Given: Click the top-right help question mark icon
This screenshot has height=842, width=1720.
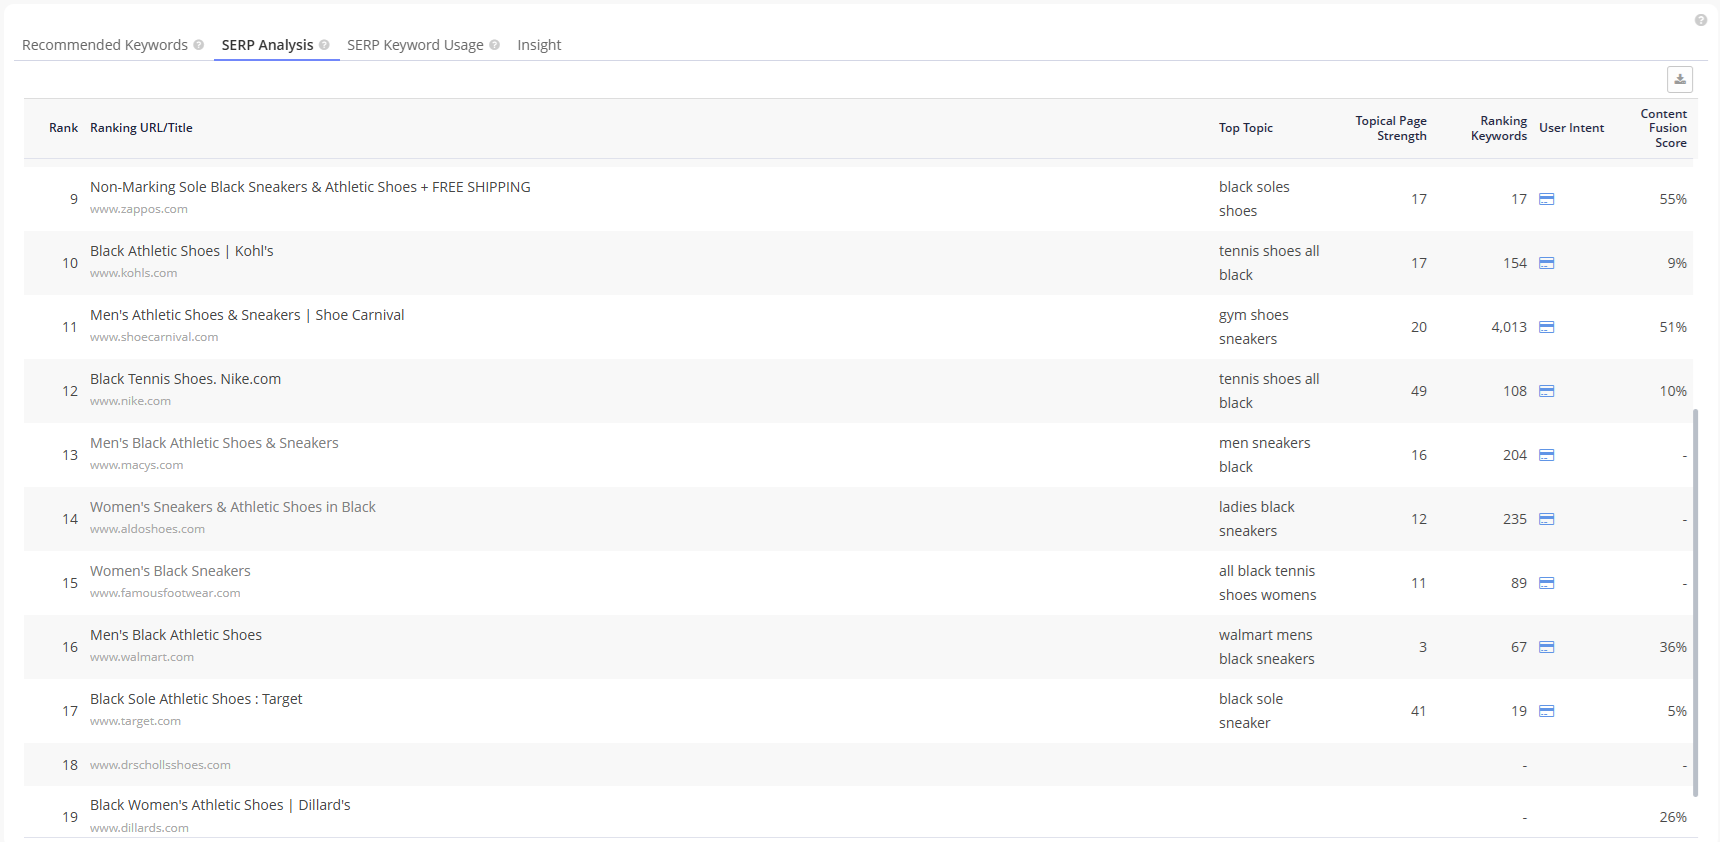Looking at the screenshot, I should 1700,20.
